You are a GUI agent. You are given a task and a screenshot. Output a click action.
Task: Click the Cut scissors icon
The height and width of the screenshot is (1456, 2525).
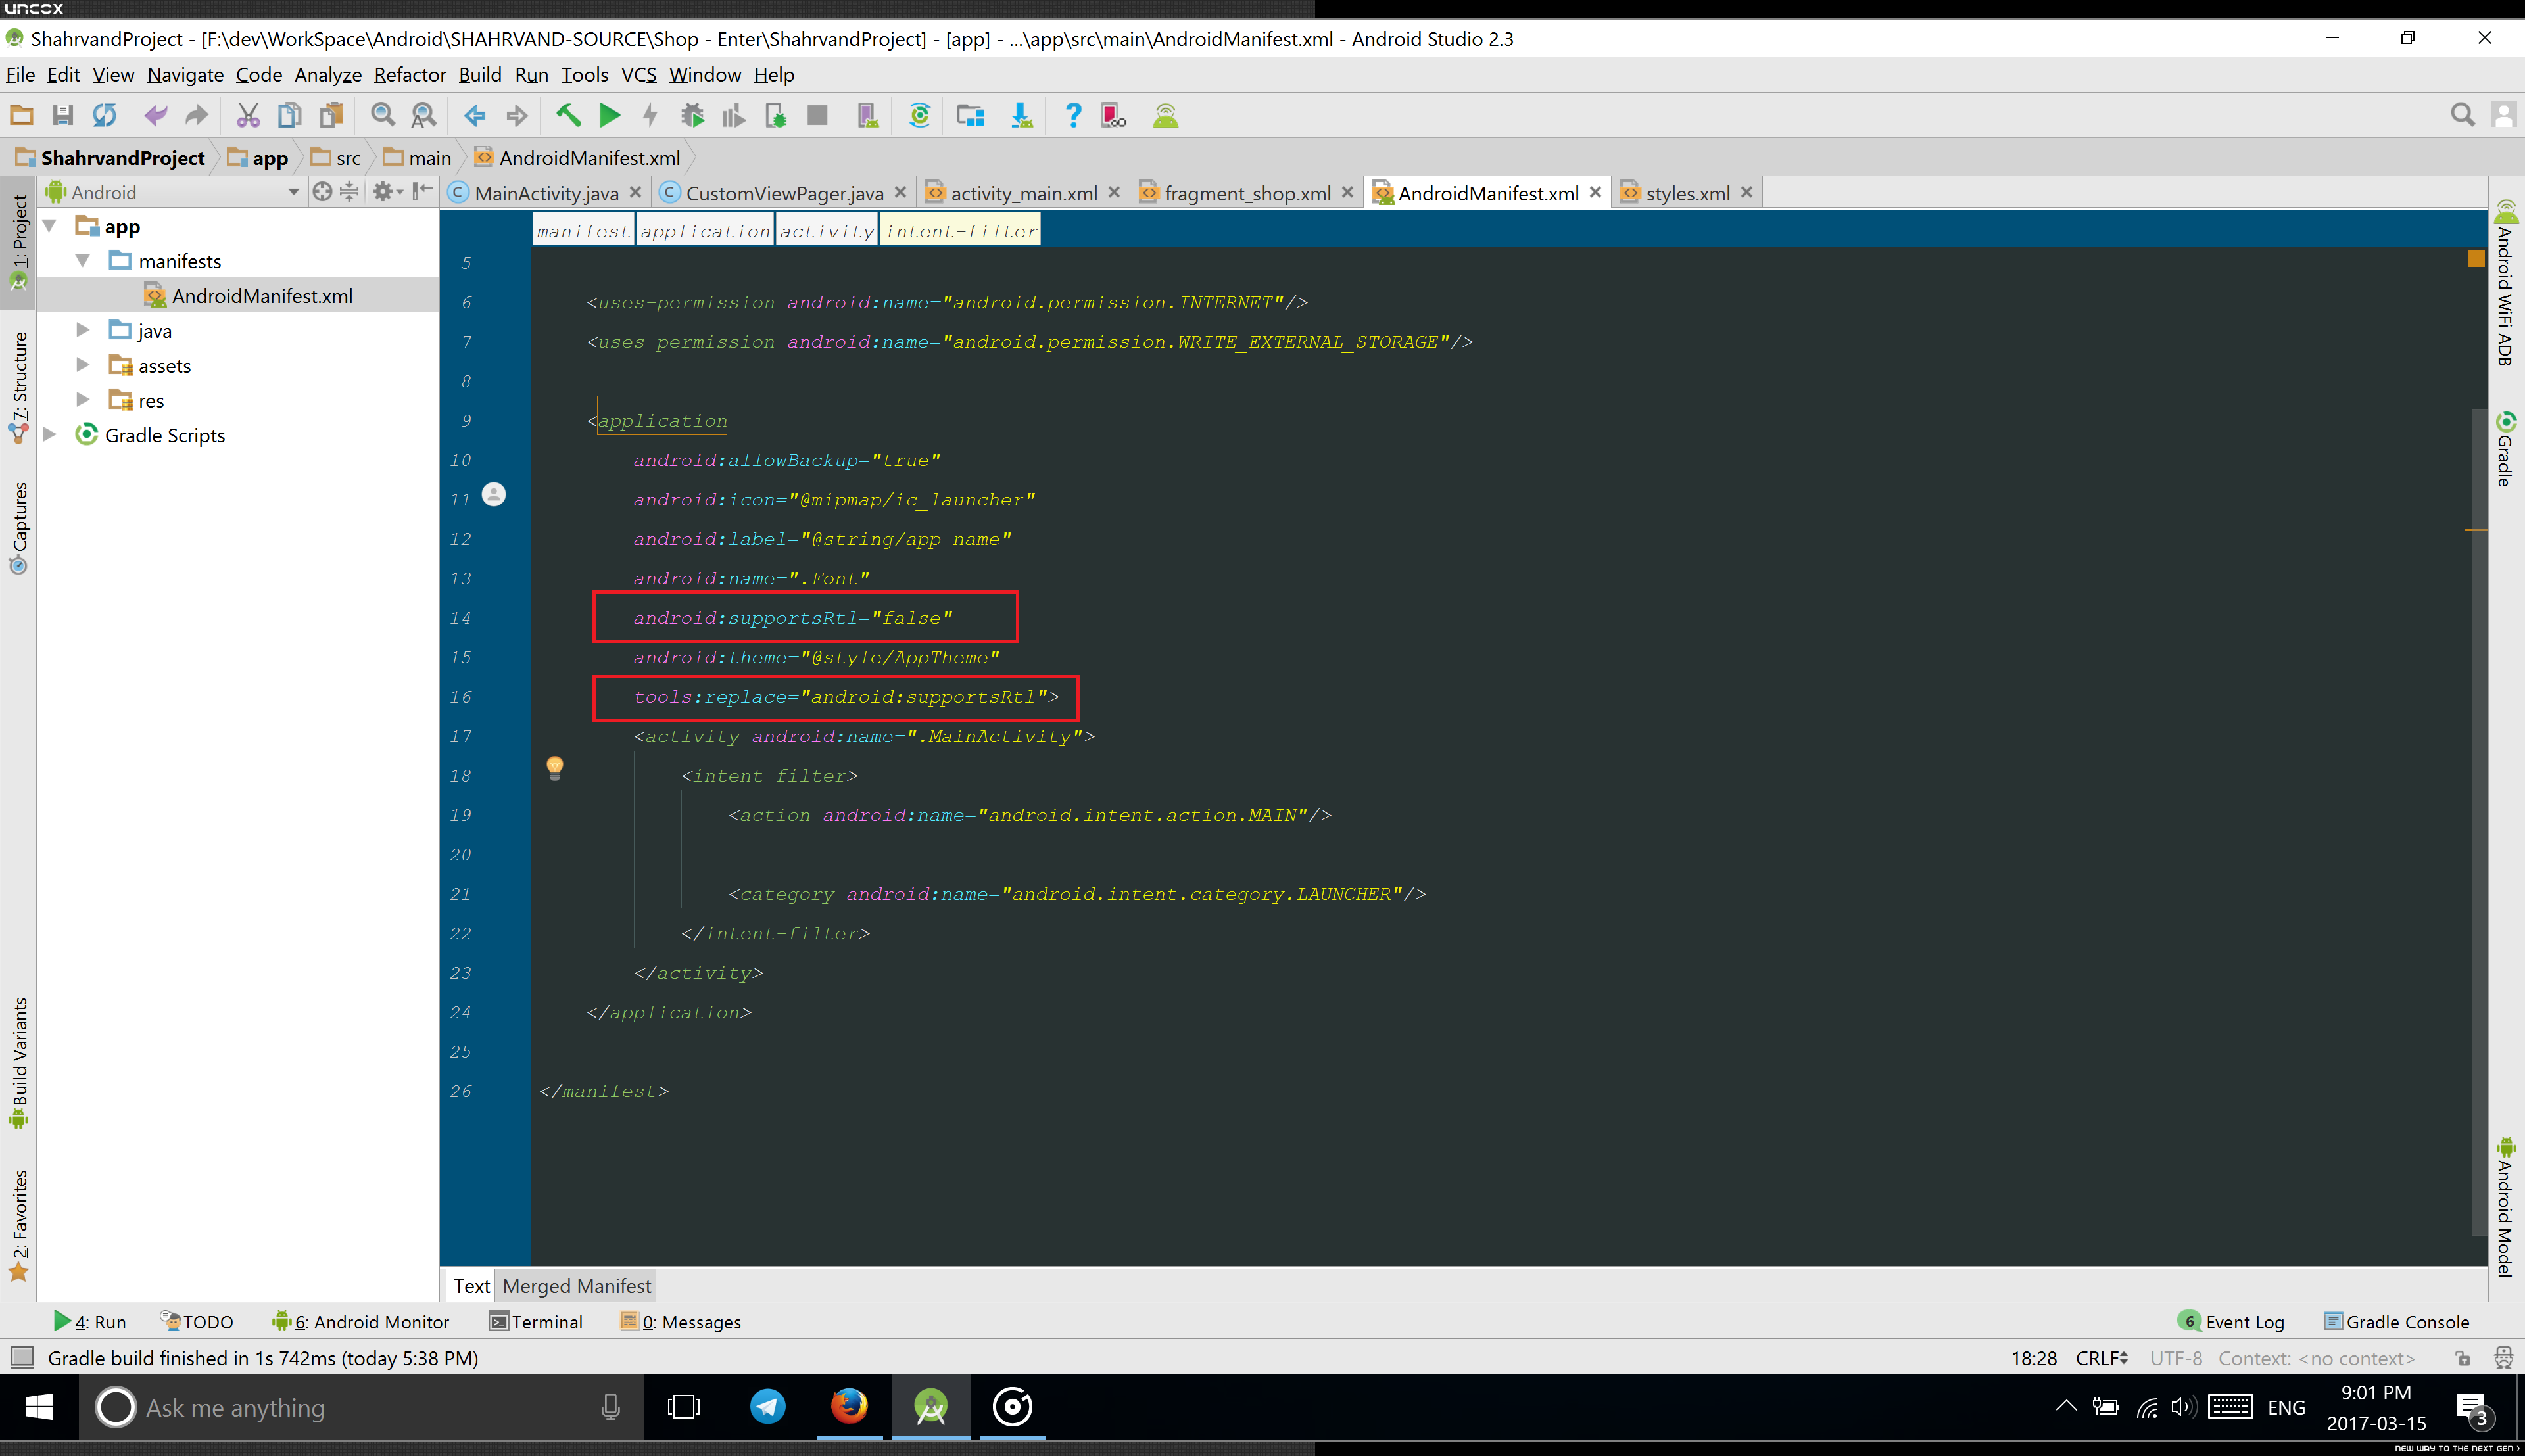coord(248,116)
